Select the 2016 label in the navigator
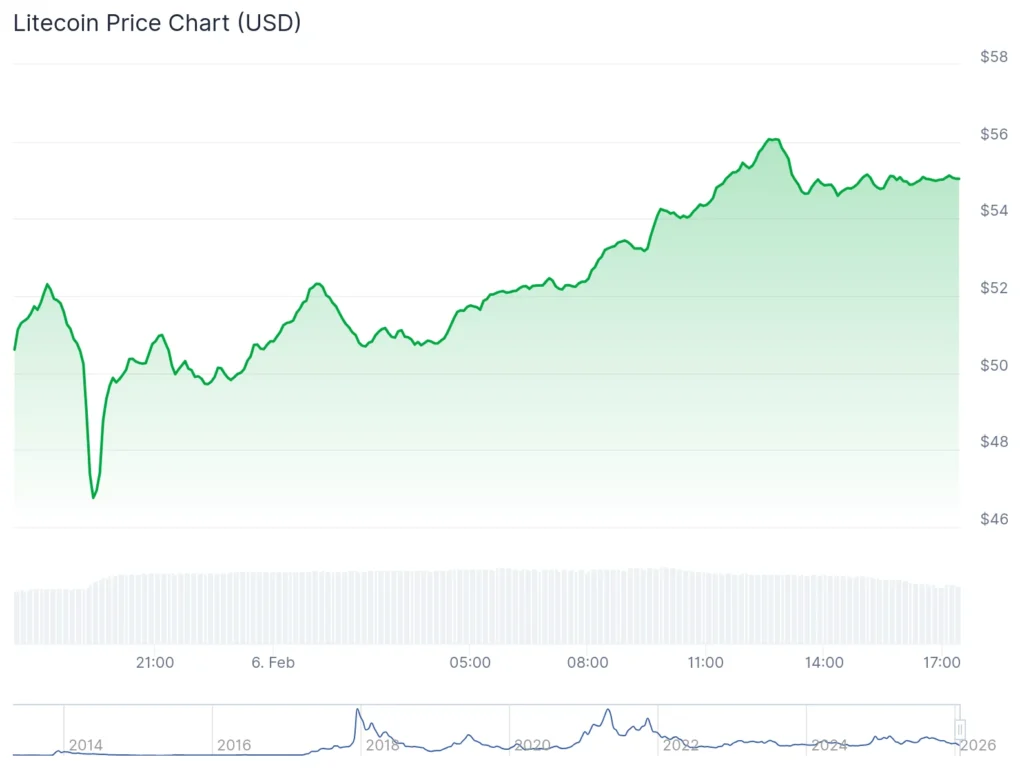This screenshot has width=1024, height=775. pos(234,745)
